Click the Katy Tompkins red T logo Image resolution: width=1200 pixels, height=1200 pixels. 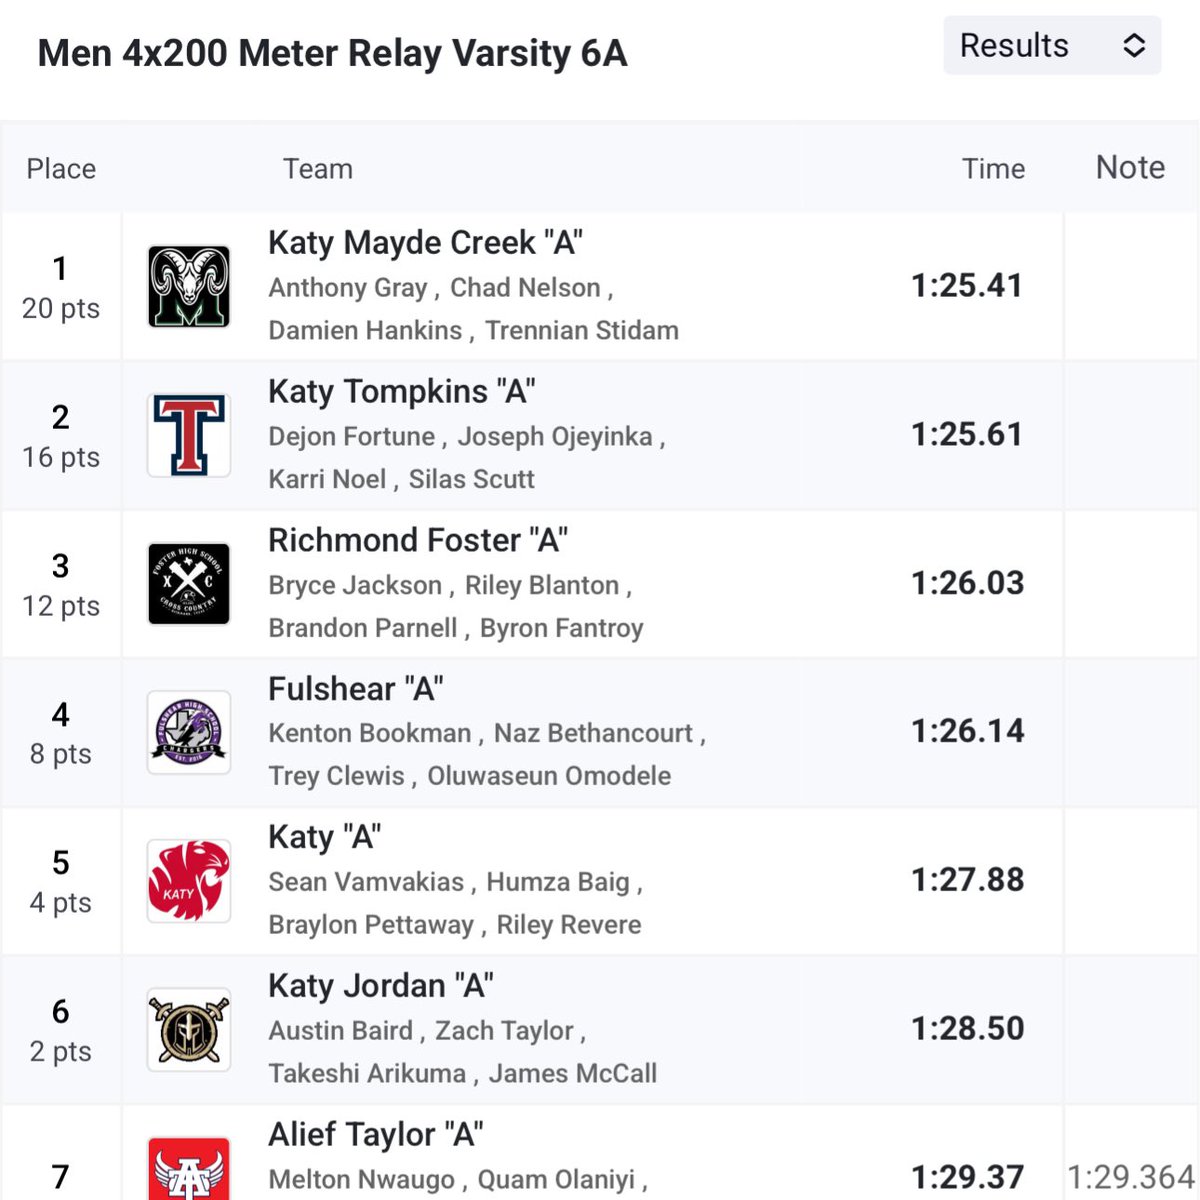(x=189, y=435)
